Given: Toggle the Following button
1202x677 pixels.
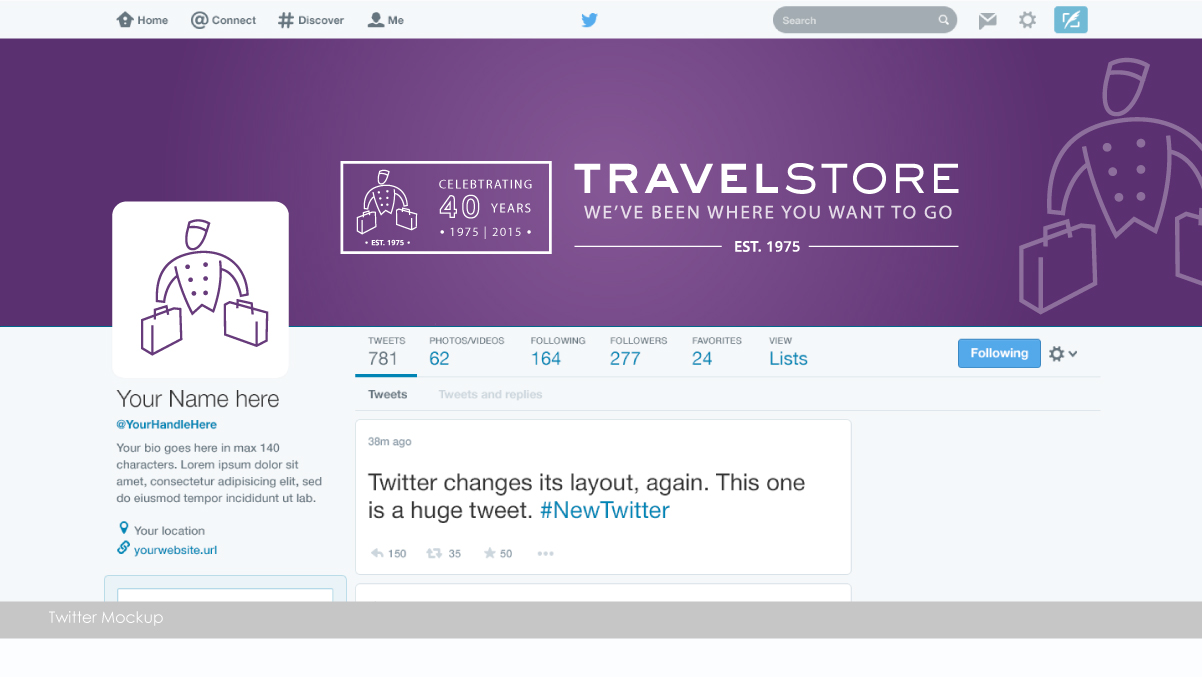Looking at the screenshot, I should [999, 353].
